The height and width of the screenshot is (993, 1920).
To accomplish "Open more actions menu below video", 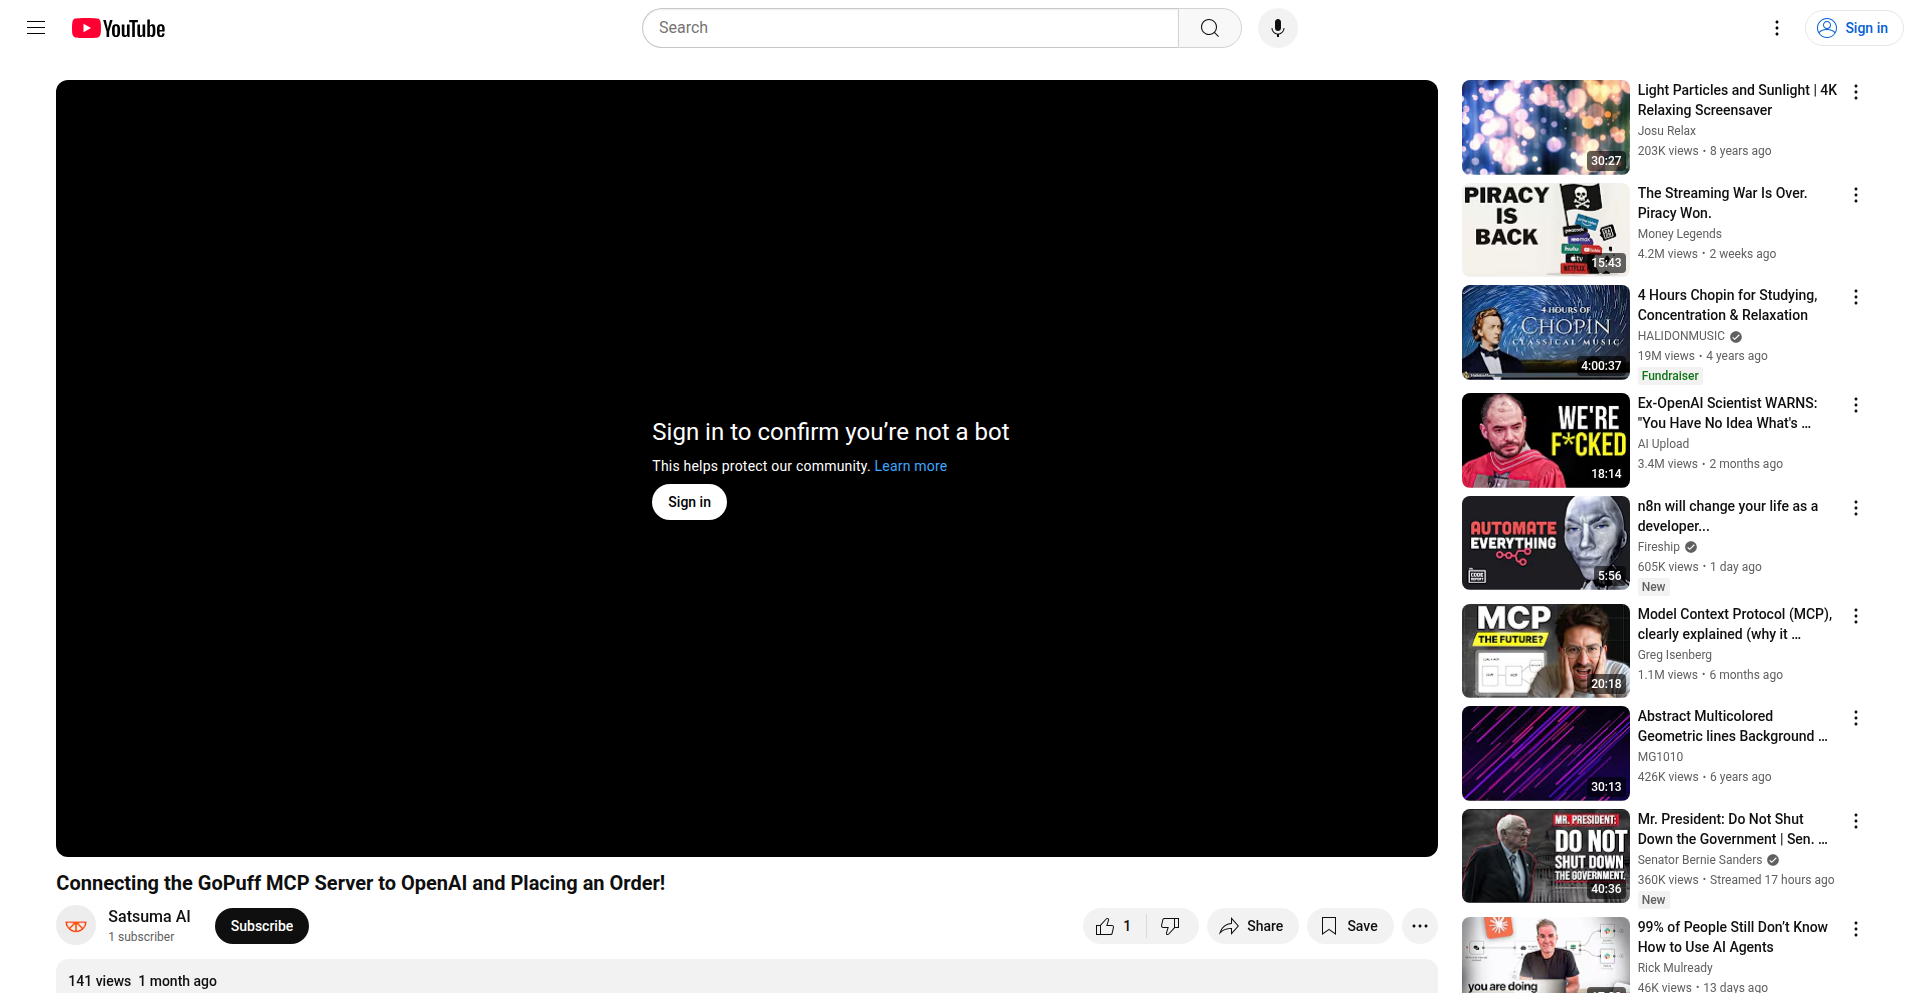I will click(1419, 926).
